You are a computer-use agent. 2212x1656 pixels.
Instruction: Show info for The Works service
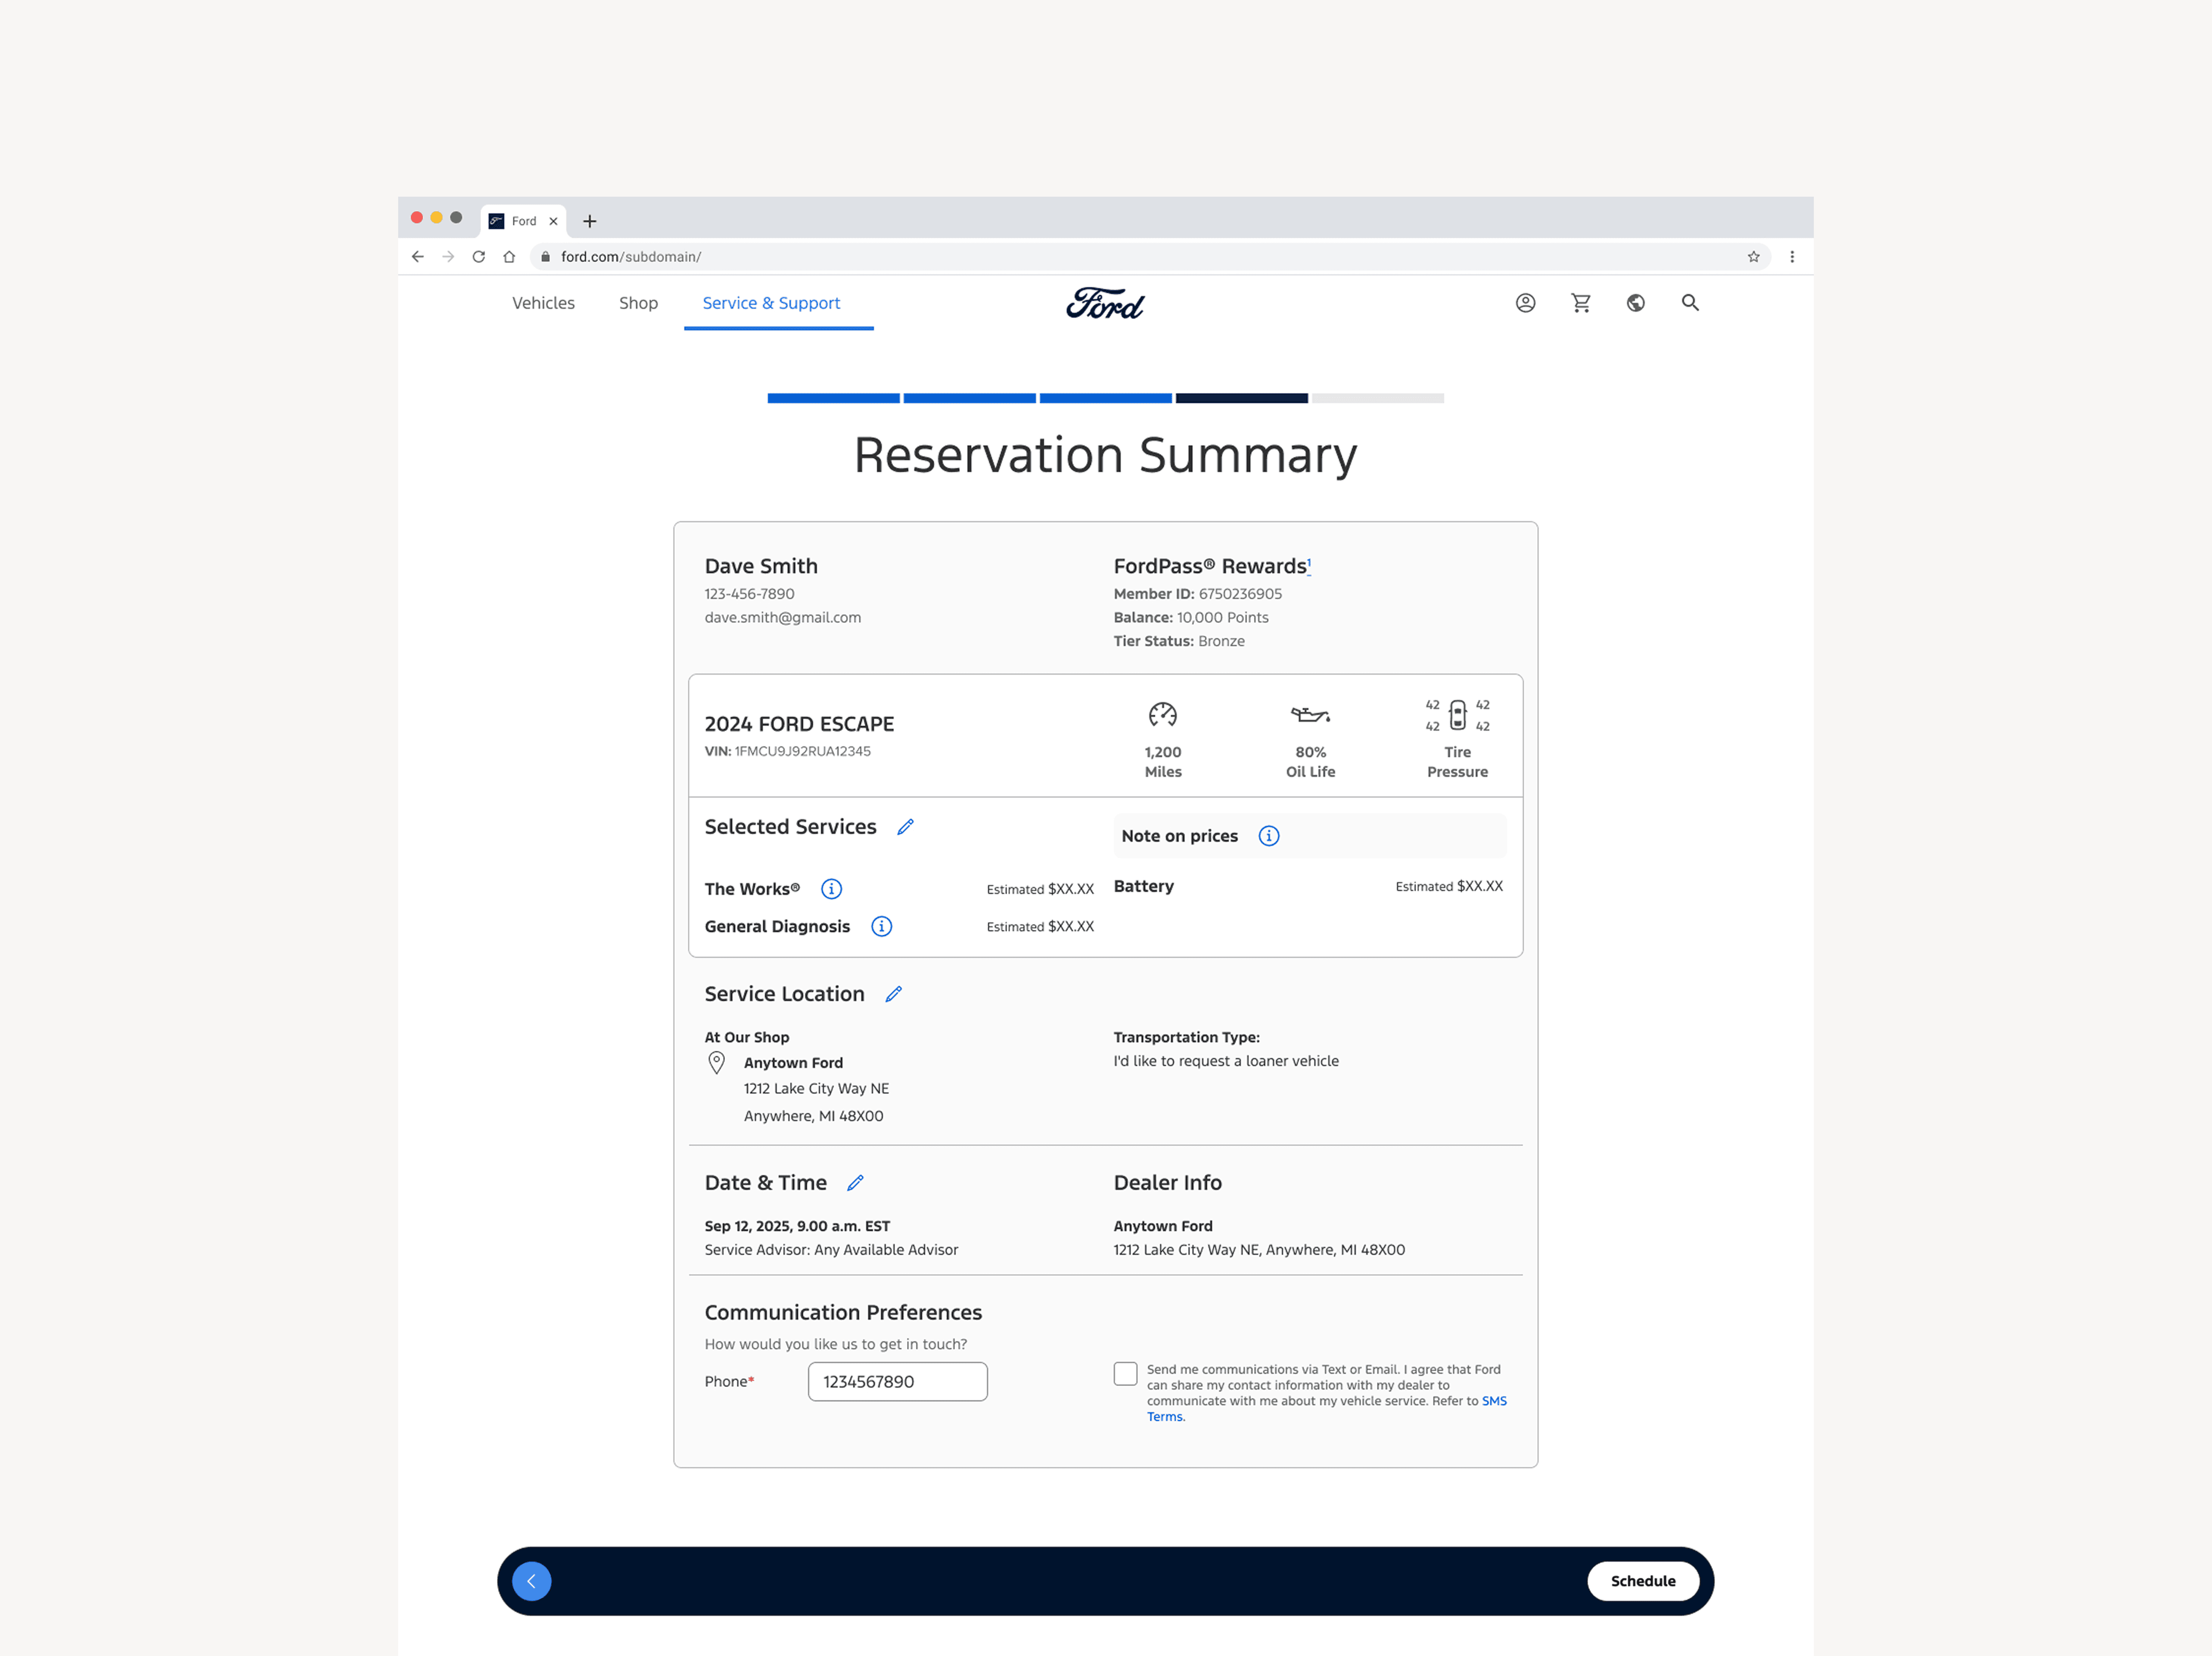tap(831, 889)
